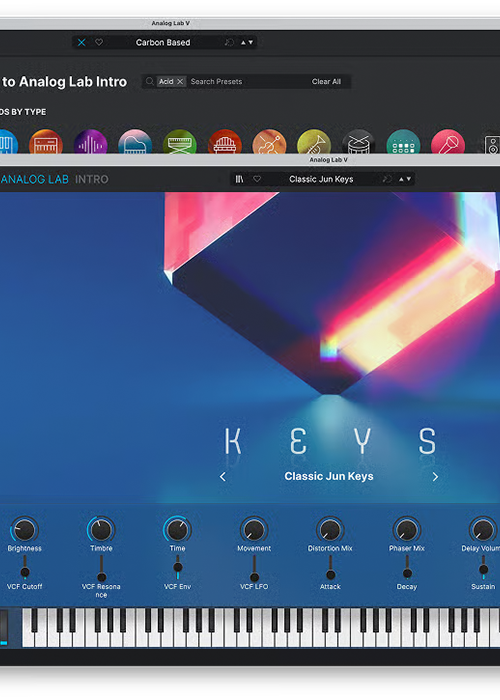Select the pink microphone vocal type icon

448,142
